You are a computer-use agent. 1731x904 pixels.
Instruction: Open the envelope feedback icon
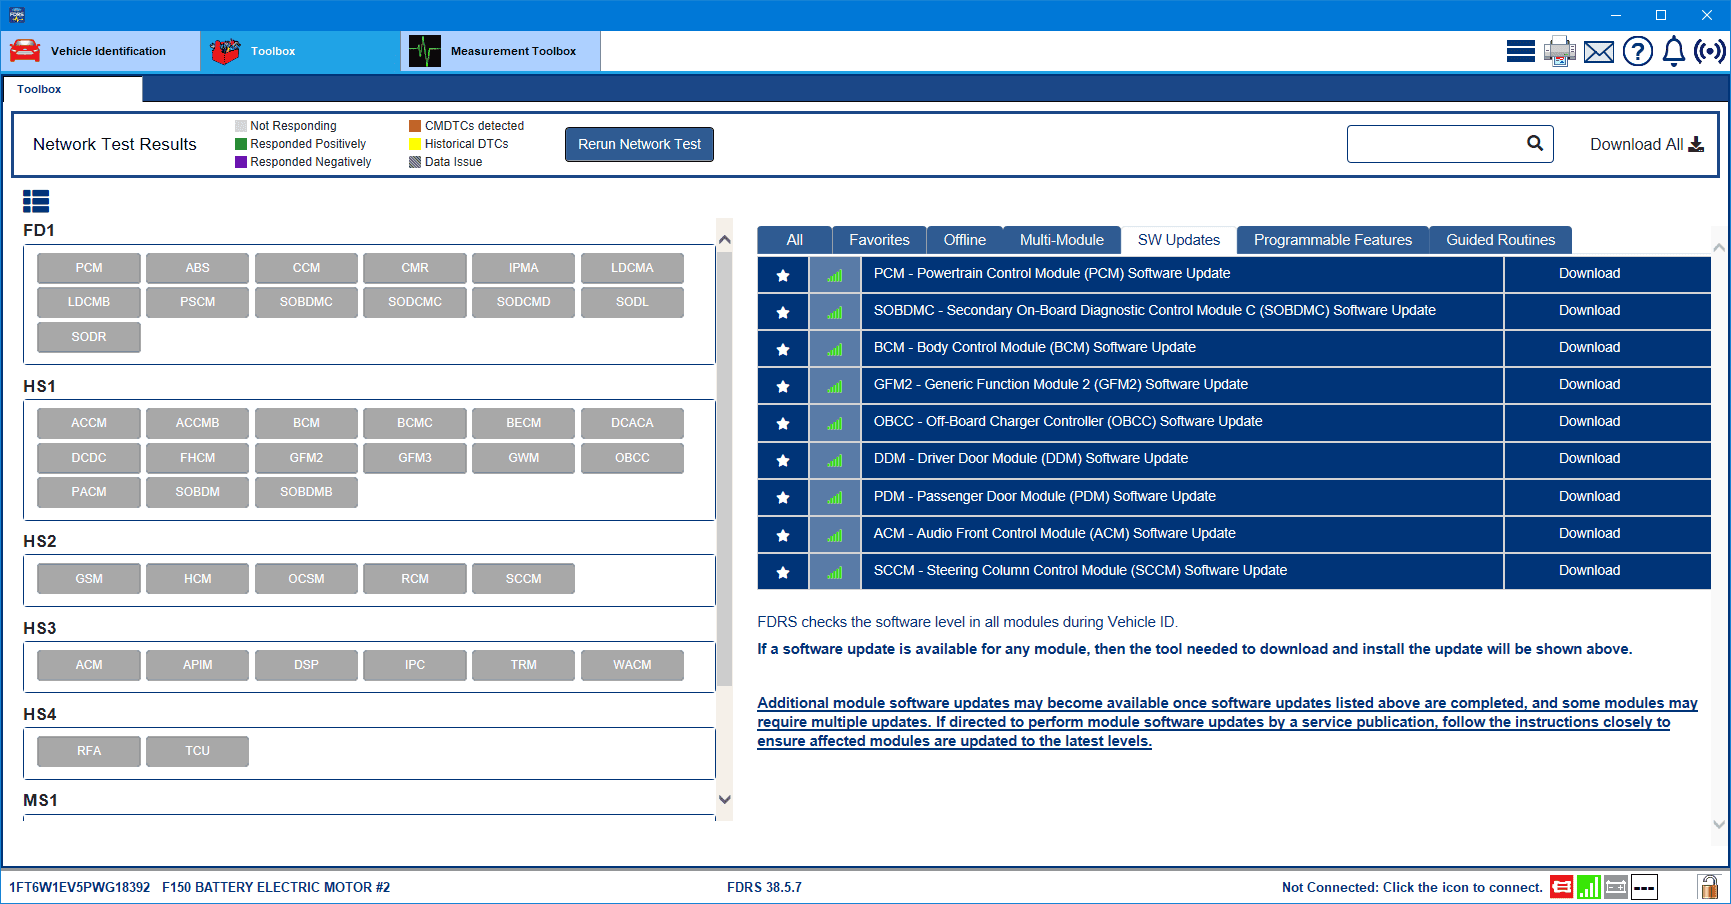1598,52
